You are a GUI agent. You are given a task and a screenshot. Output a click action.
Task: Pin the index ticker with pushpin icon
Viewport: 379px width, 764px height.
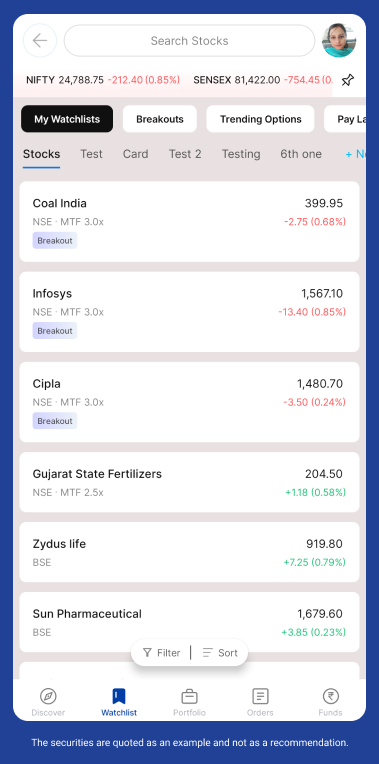coord(348,80)
